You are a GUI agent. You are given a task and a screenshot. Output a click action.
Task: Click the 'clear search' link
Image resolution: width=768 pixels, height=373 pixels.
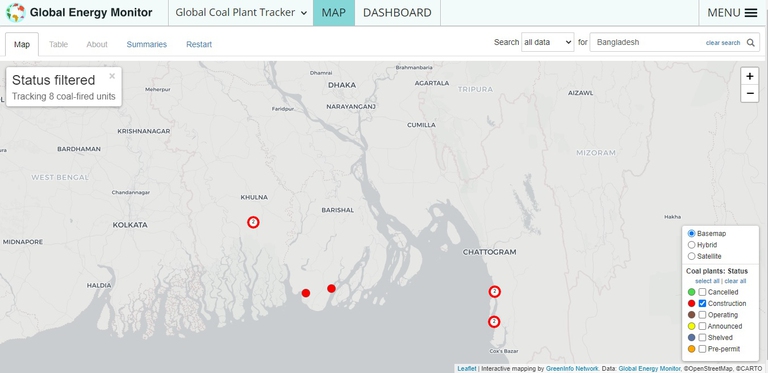(722, 43)
